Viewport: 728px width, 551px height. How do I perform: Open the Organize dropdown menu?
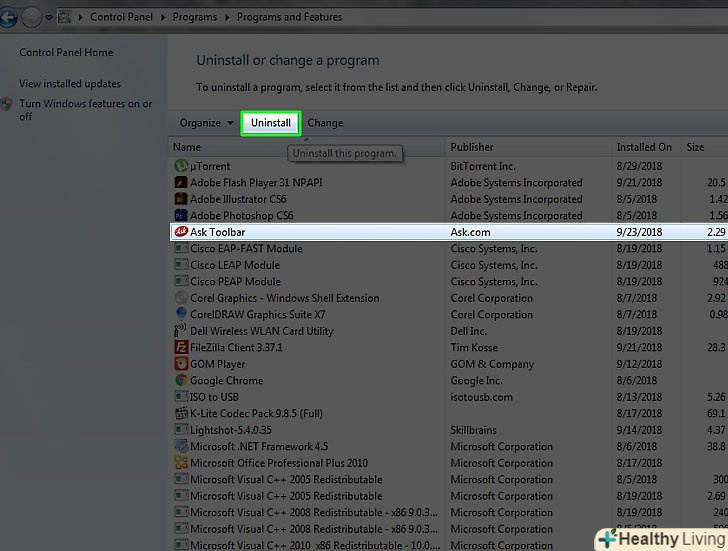(x=206, y=123)
